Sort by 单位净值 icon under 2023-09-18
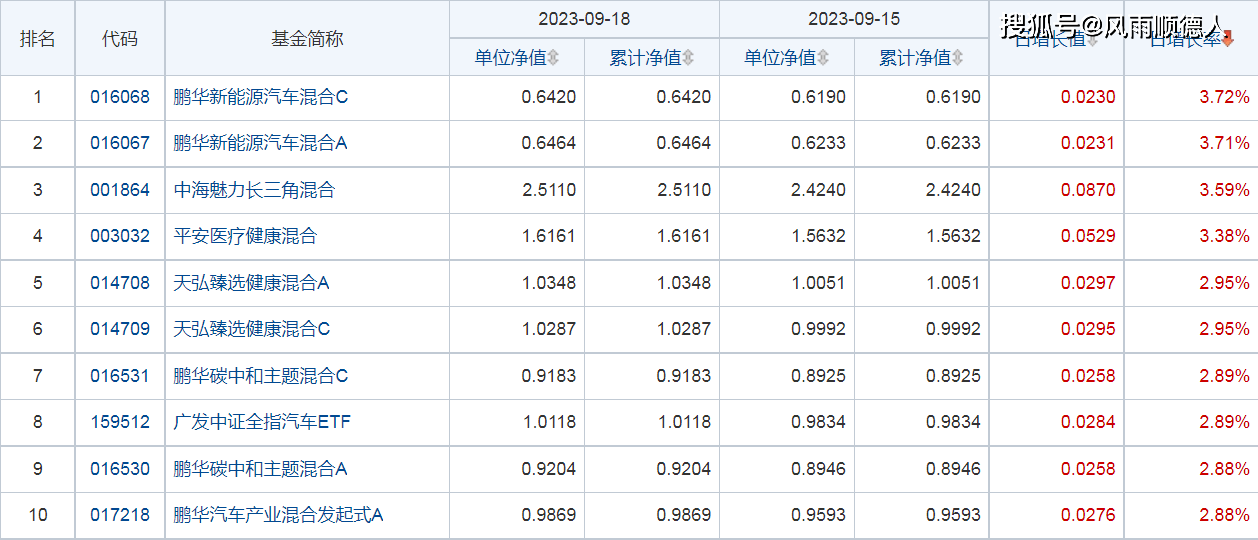The width and height of the screenshot is (1258, 540). (553, 58)
